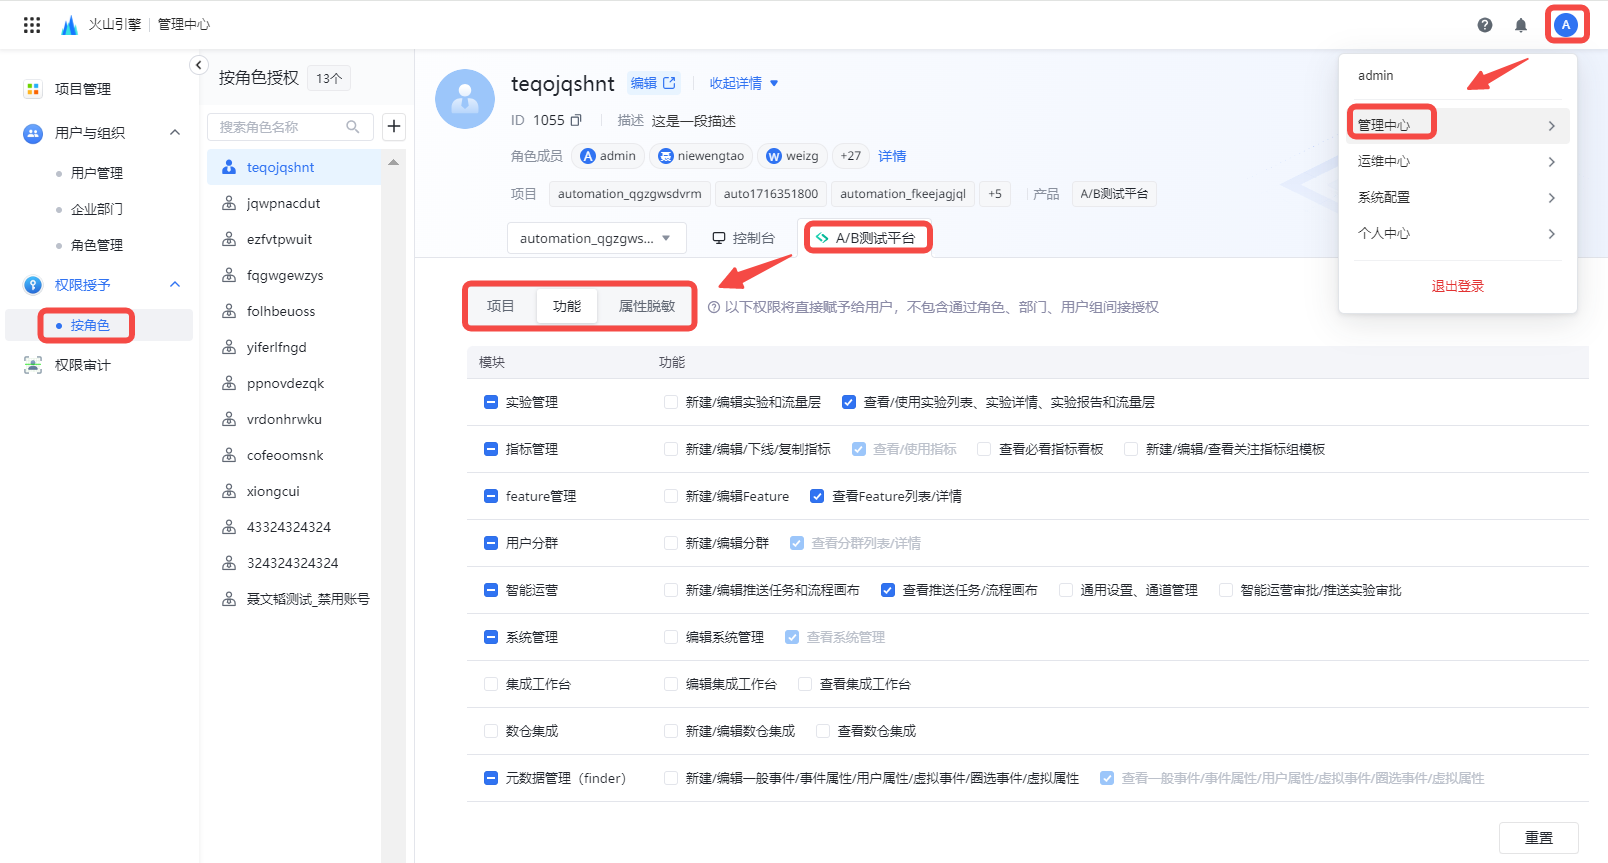Viewport: 1608px width, 863px height.
Task: Collapse the sidebar with the arrow icon
Action: [x=198, y=64]
